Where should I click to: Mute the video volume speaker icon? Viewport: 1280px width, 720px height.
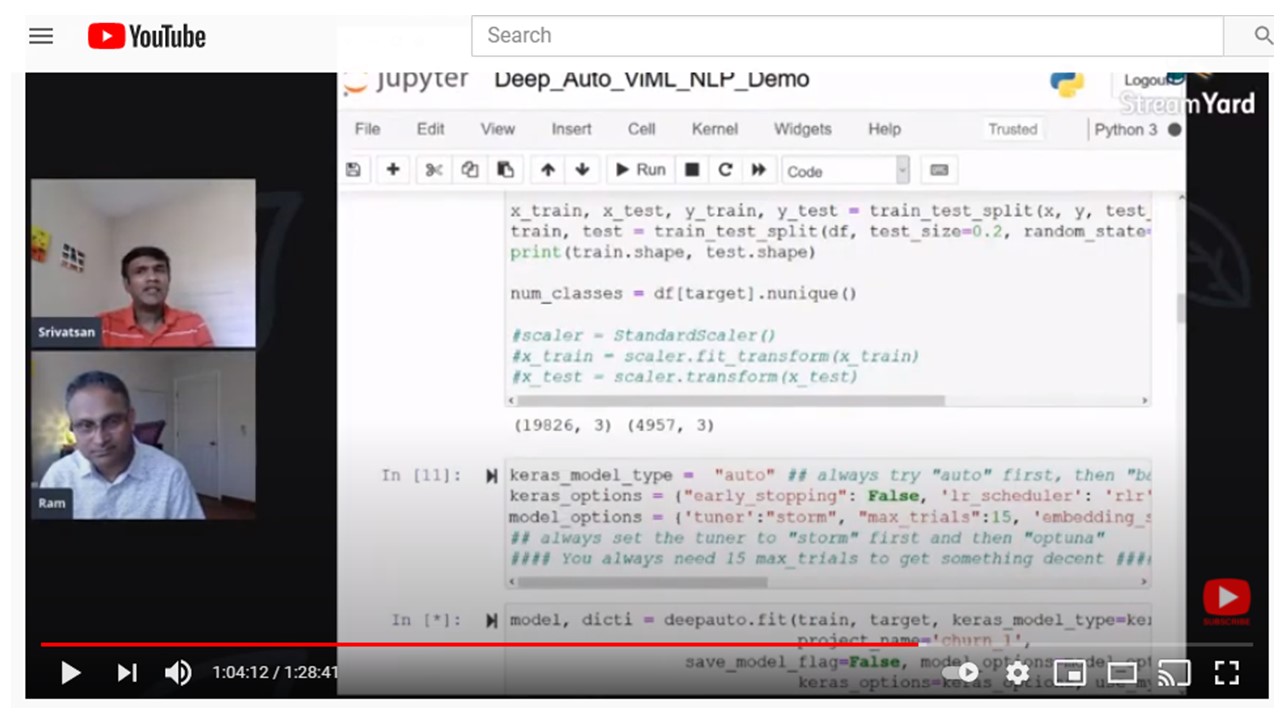(178, 673)
